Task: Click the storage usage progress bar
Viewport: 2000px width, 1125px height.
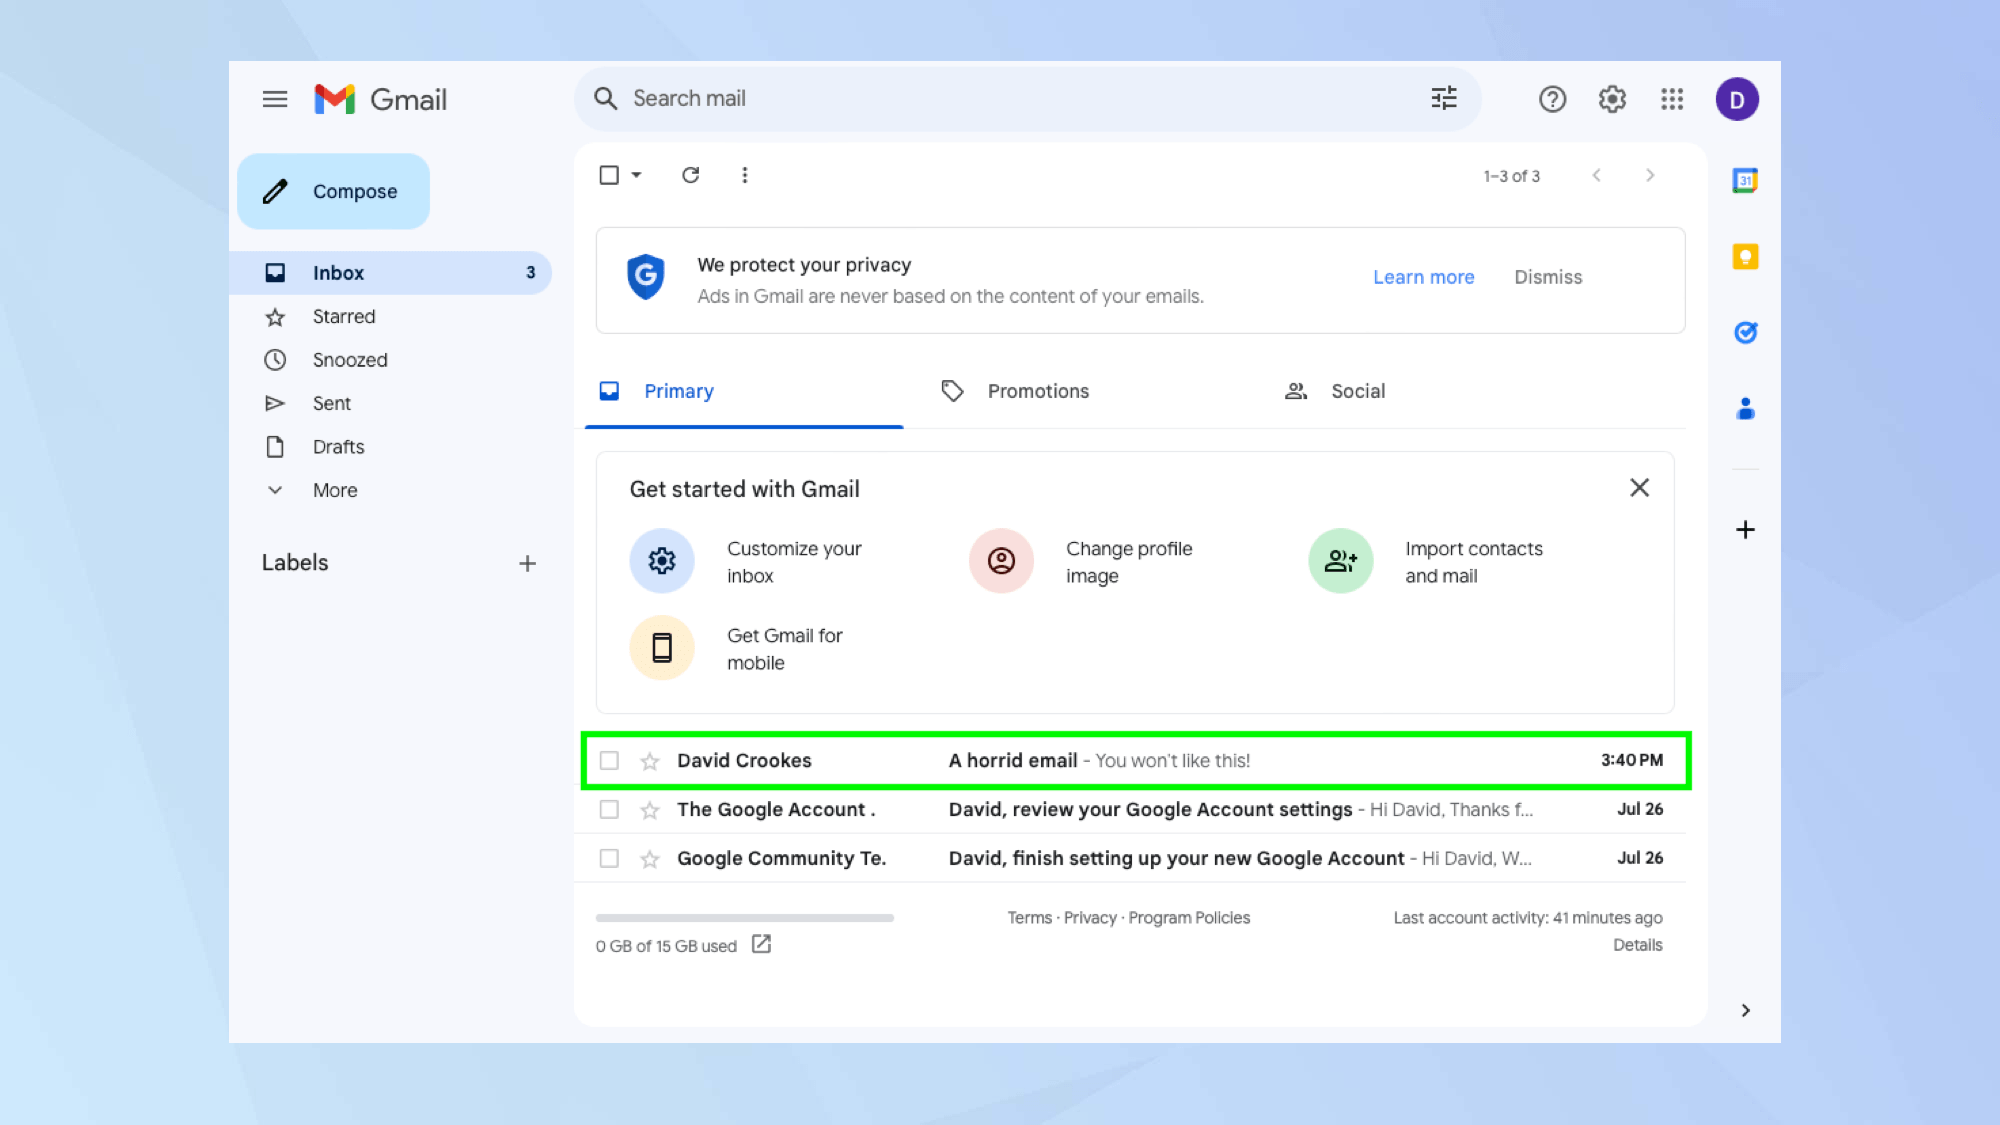Action: 744,917
